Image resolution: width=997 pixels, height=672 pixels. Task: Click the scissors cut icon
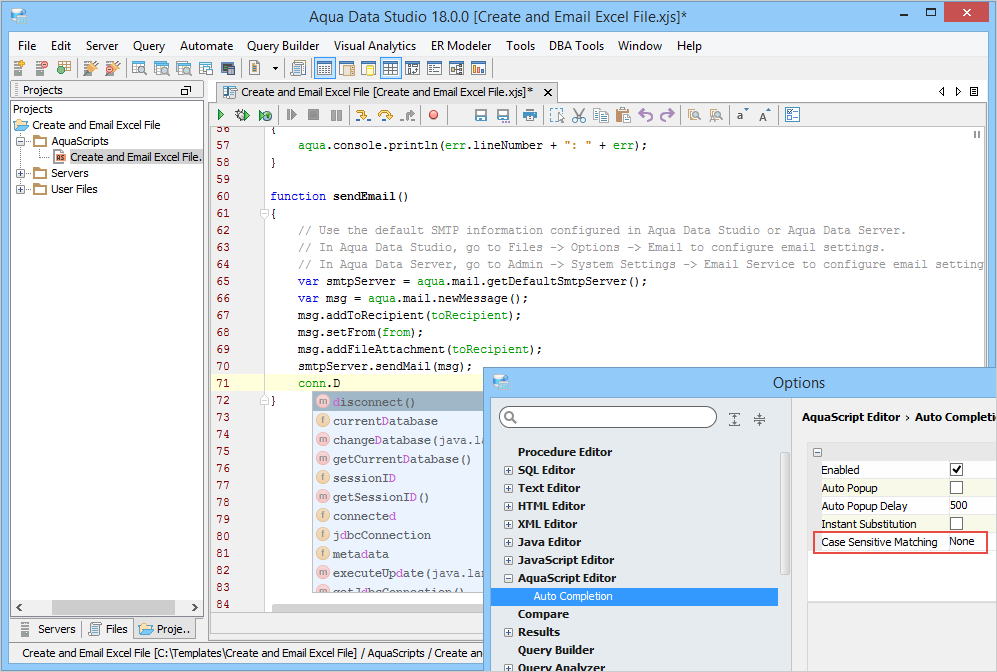coord(578,116)
